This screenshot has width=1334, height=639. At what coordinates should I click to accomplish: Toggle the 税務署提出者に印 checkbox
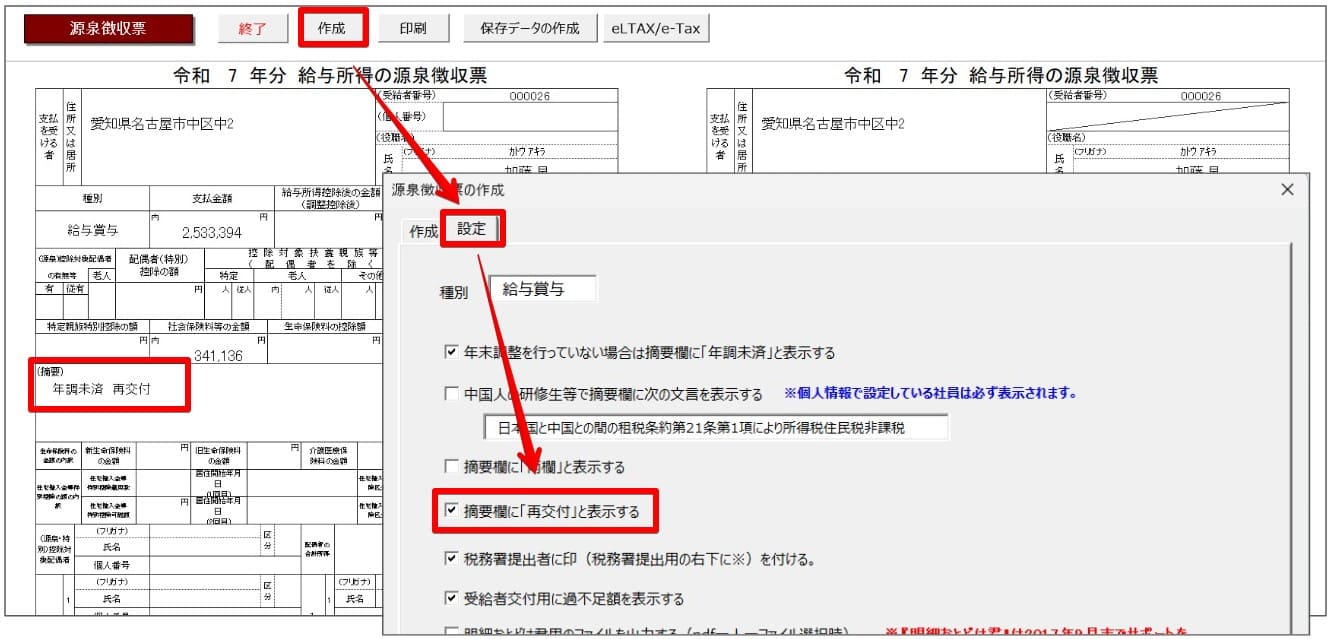(451, 559)
